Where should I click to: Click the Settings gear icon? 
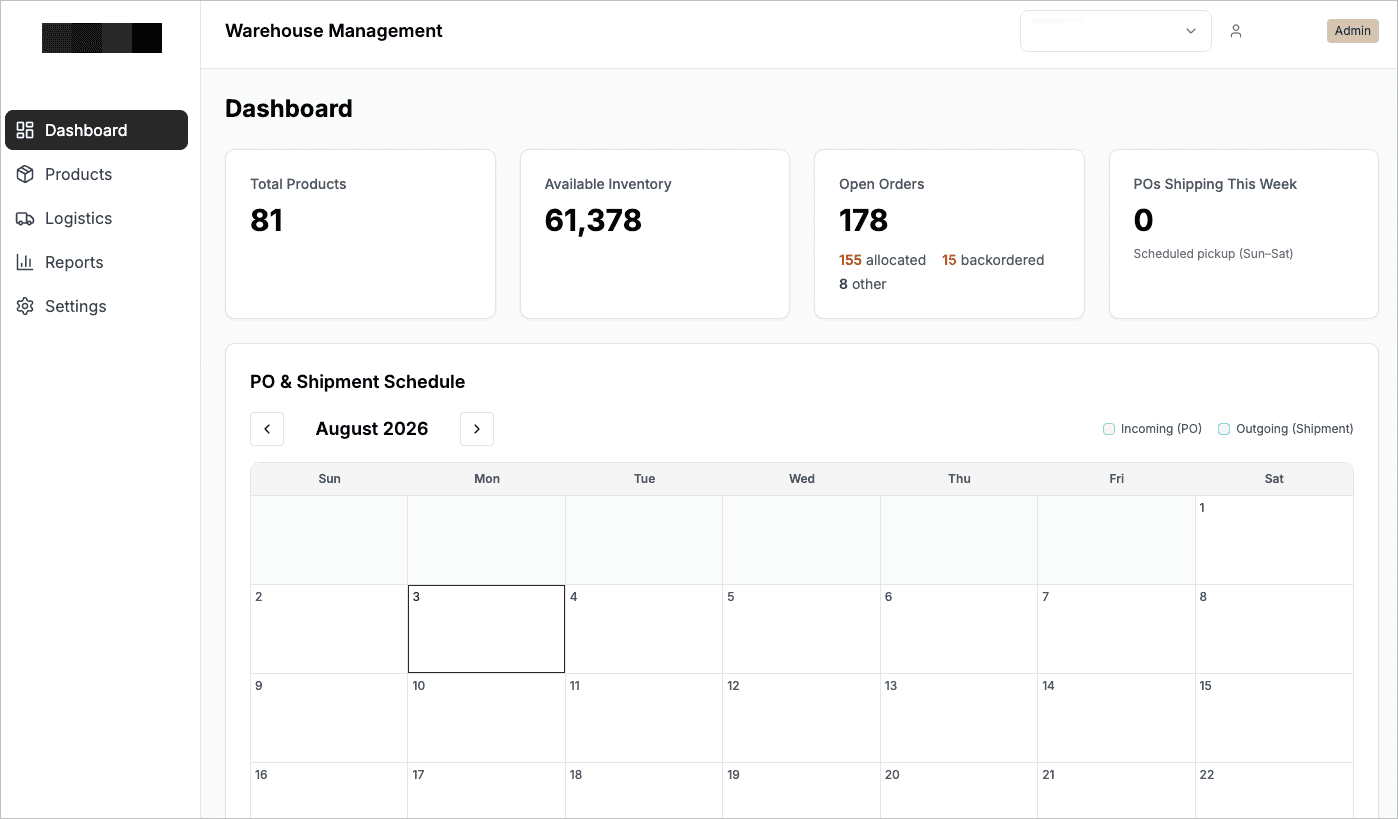coord(26,306)
